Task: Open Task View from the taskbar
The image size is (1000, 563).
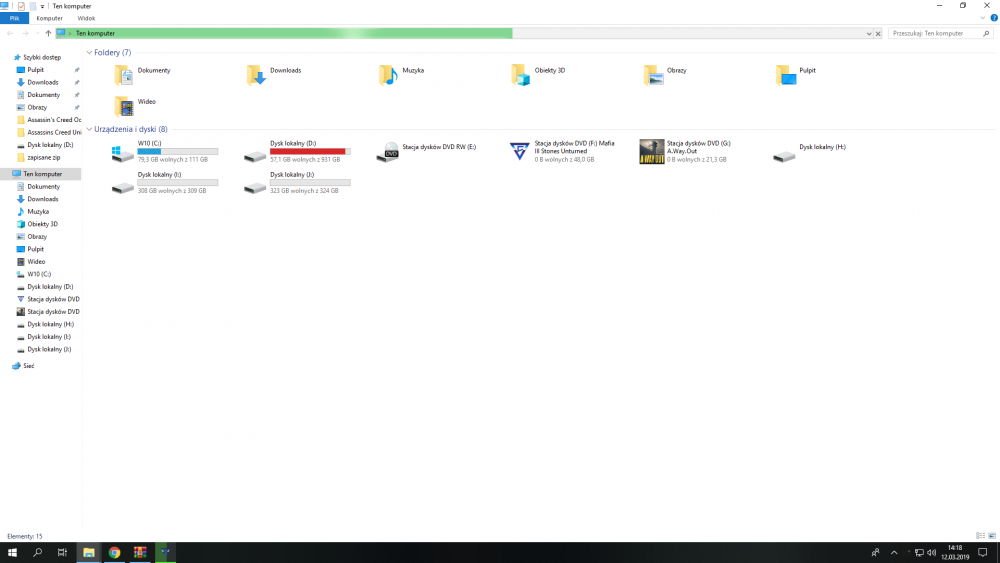Action: pyautogui.click(x=62, y=552)
